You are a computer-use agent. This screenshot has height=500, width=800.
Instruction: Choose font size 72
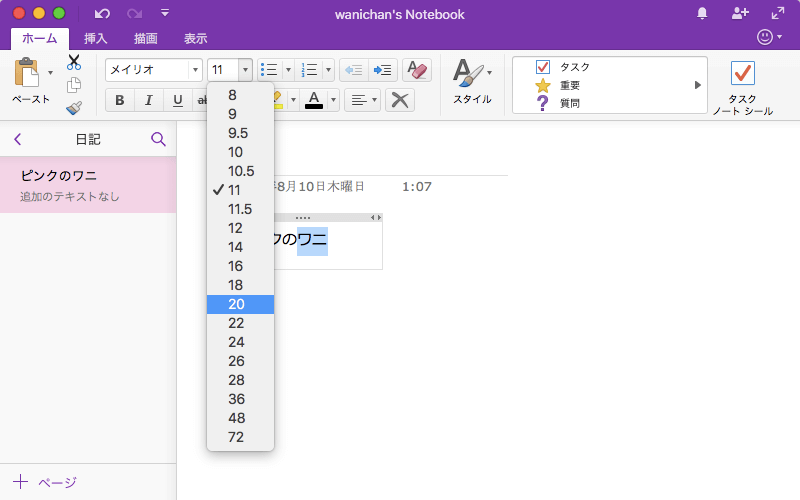[x=240, y=437]
